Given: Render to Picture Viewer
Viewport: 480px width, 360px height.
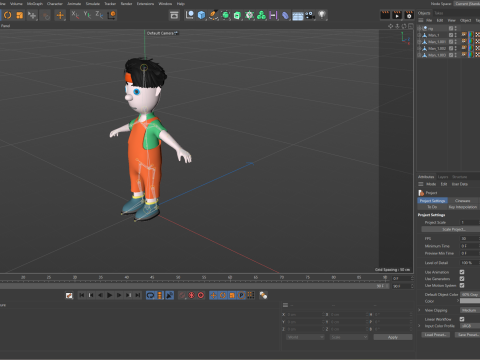Looking at the screenshot, I should tap(397, 15).
